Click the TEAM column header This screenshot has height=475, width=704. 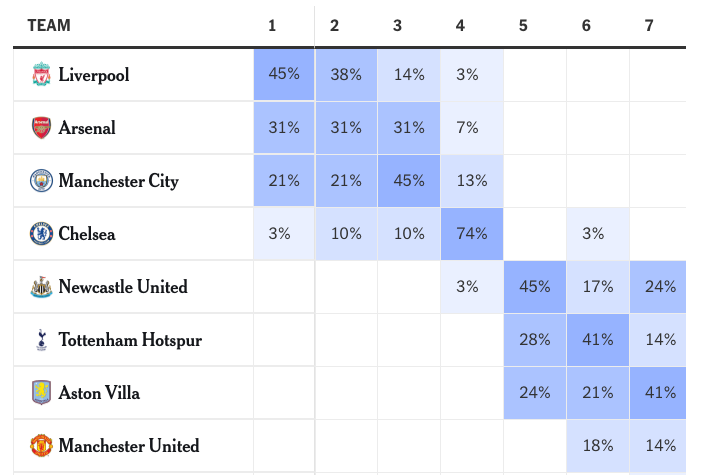(x=49, y=25)
